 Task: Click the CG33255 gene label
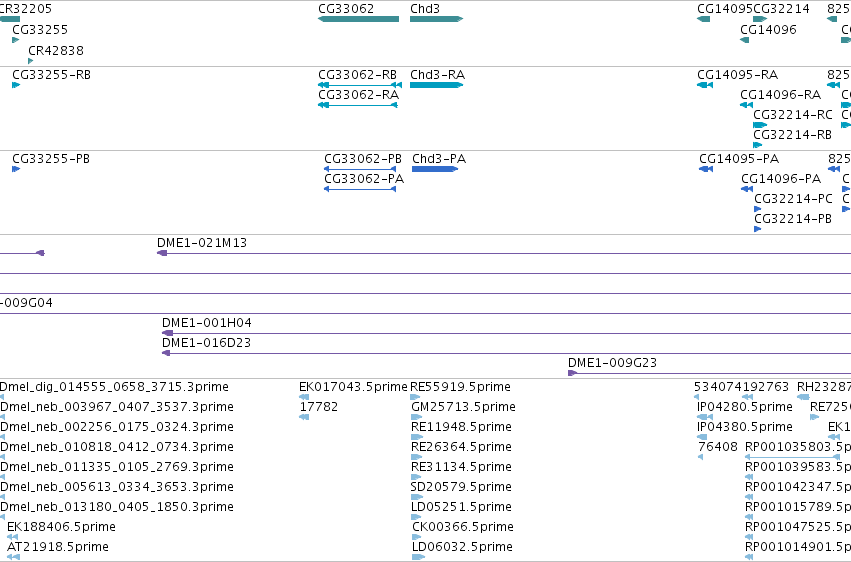(40, 29)
